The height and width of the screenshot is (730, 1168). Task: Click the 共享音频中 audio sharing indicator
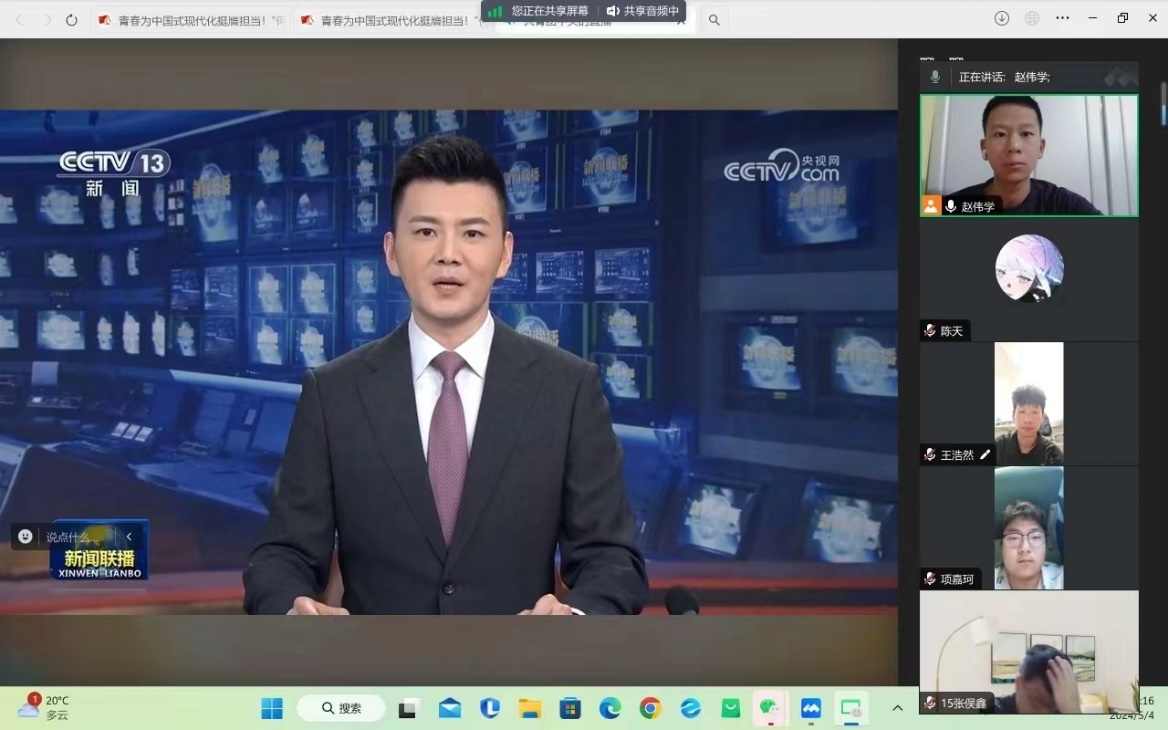(x=643, y=10)
